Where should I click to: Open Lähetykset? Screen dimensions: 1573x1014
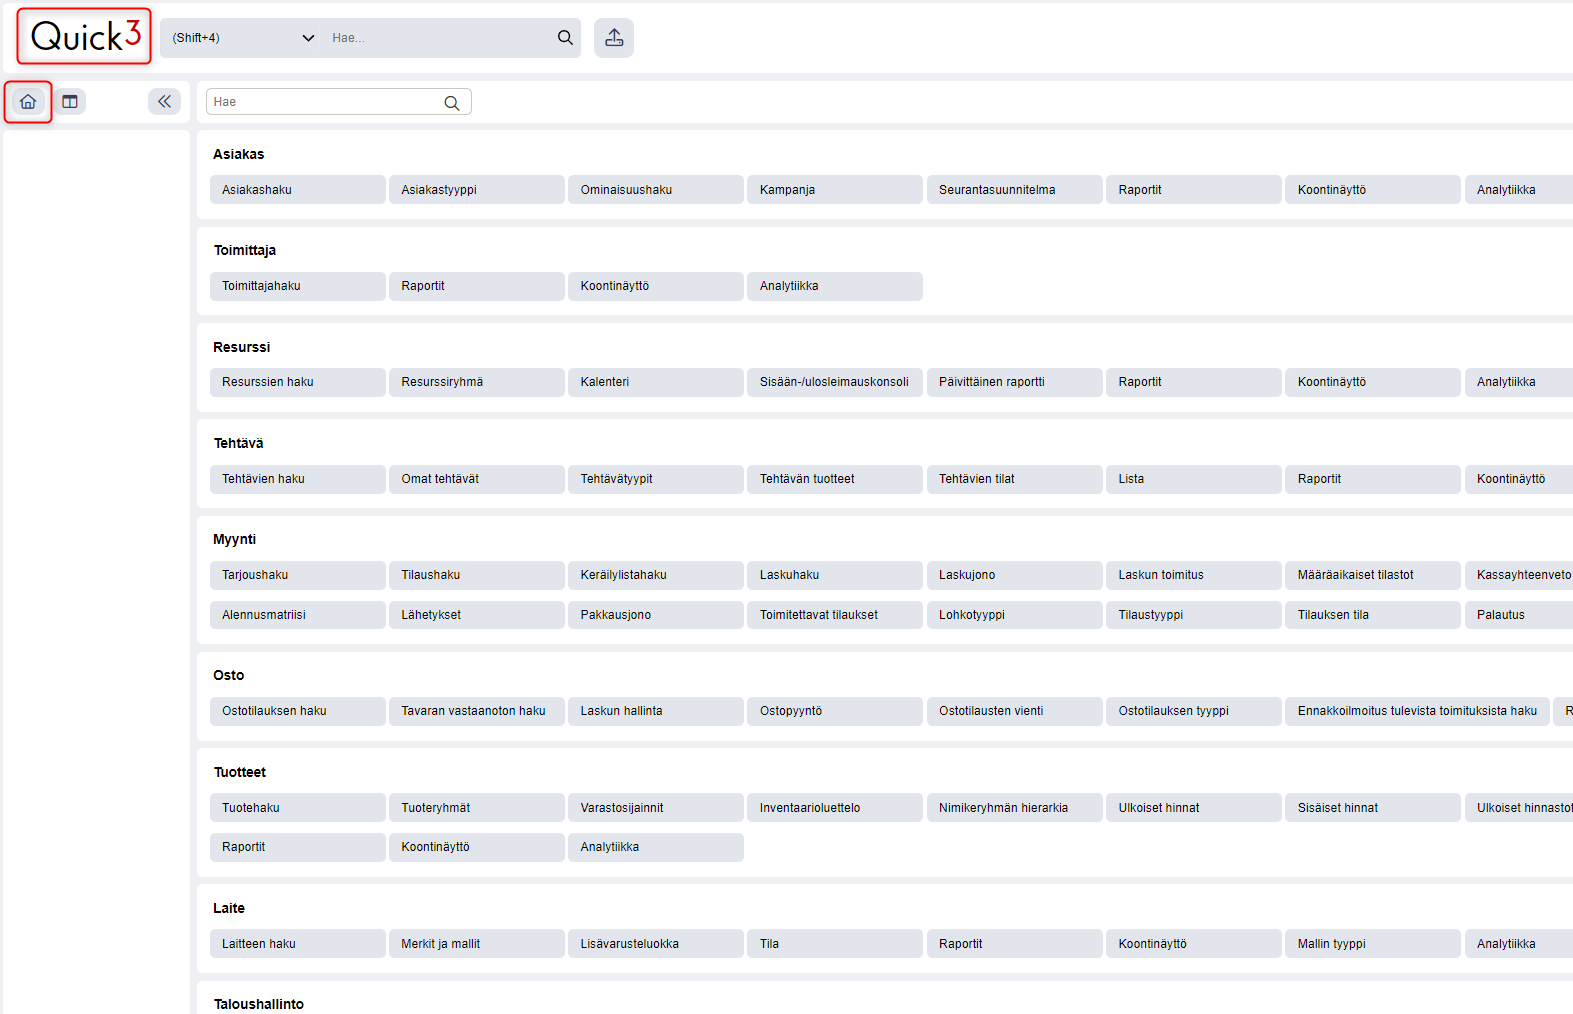(477, 615)
